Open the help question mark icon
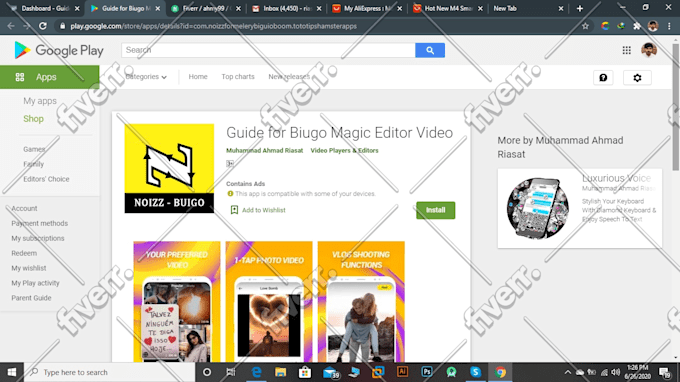 tap(603, 78)
